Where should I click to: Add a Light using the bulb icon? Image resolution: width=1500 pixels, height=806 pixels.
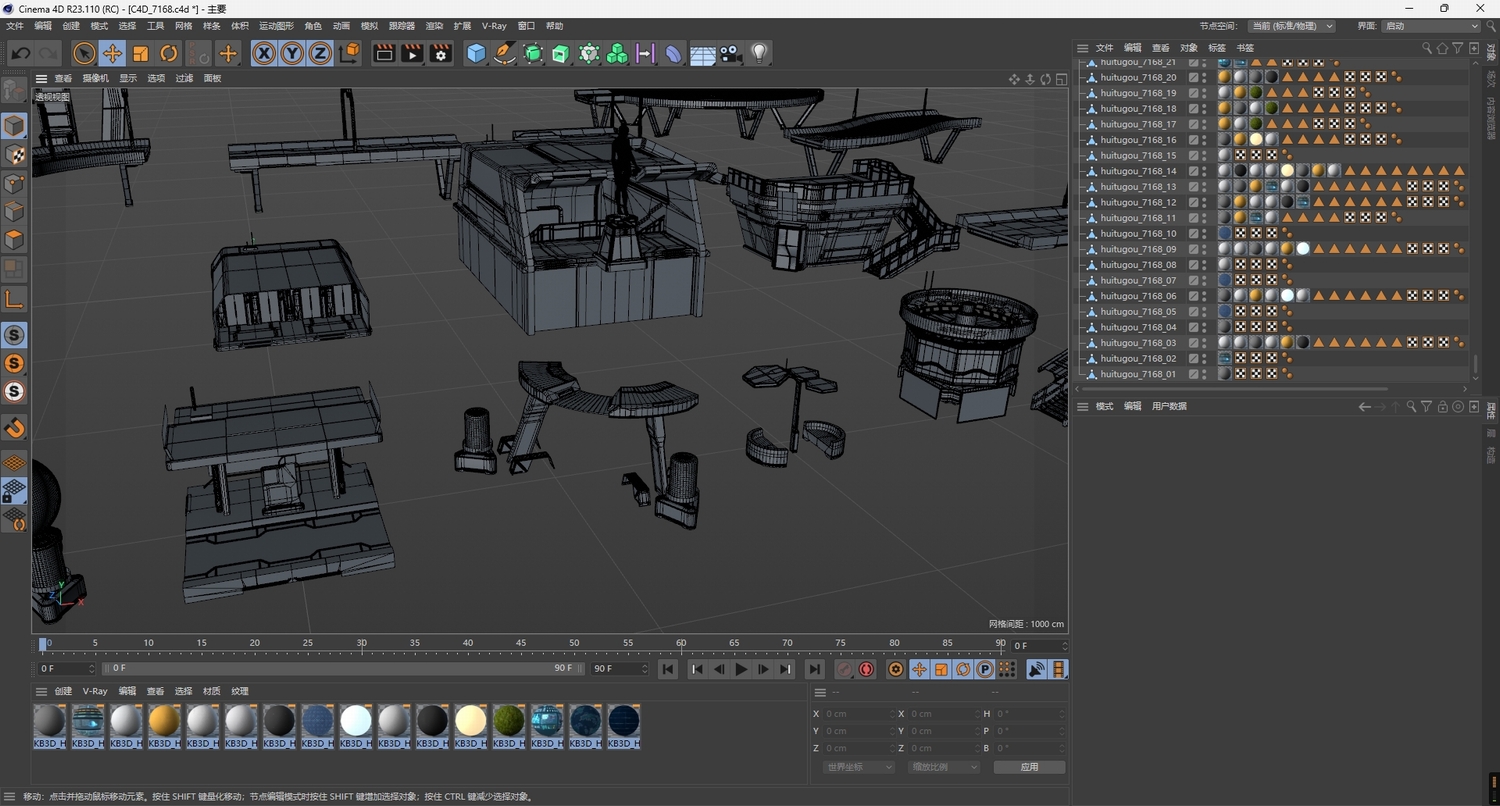coord(759,54)
